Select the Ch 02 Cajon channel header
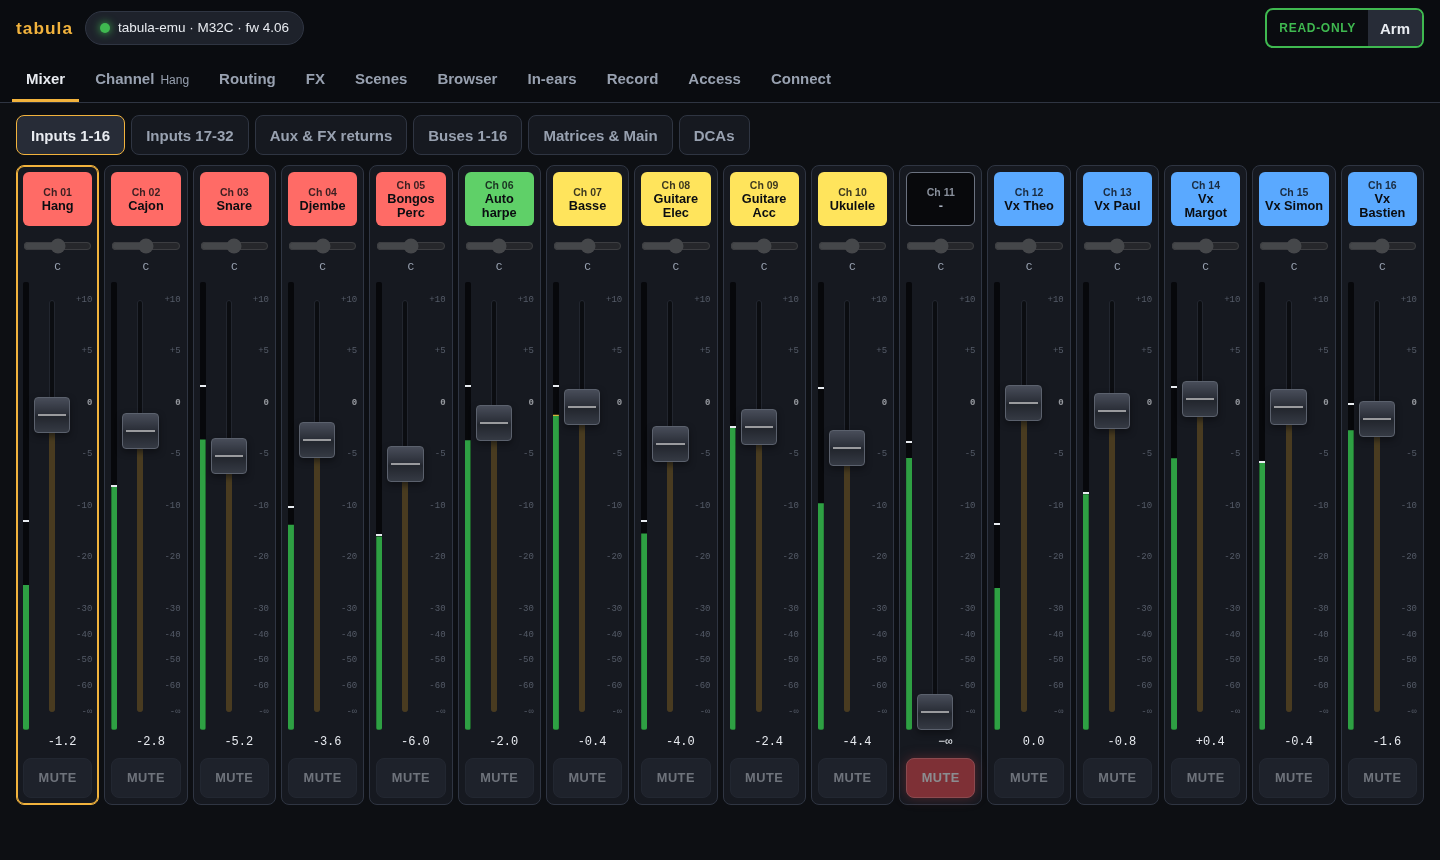Image resolution: width=1440 pixels, height=860 pixels. [x=146, y=199]
